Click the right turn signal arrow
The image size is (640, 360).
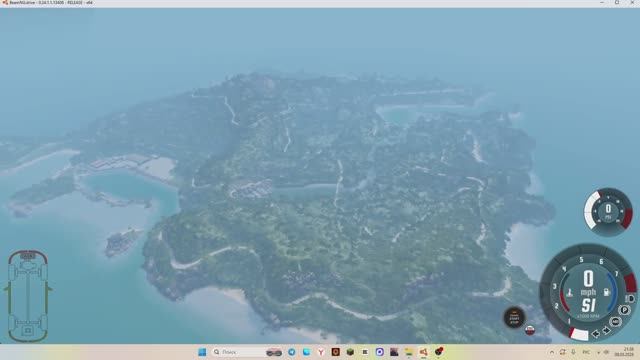[x=606, y=330]
